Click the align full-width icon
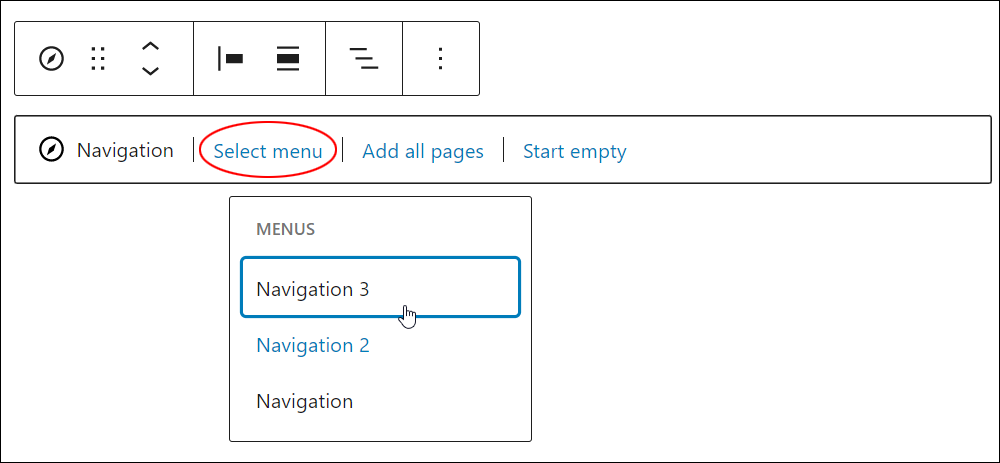Screen dimensions: 1000x463 [288, 59]
